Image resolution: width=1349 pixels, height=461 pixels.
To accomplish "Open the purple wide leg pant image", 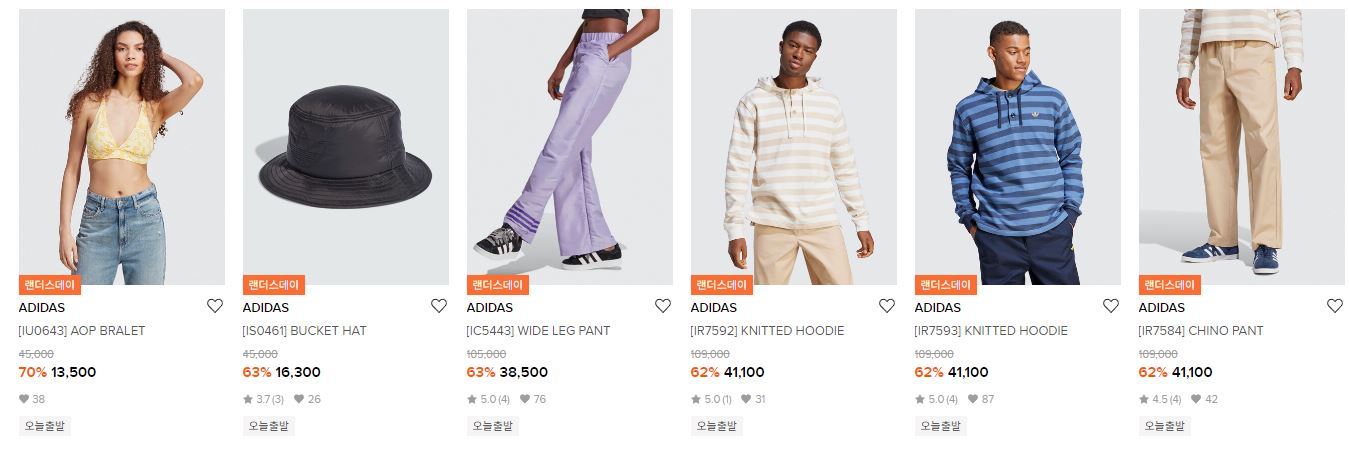I will (570, 147).
